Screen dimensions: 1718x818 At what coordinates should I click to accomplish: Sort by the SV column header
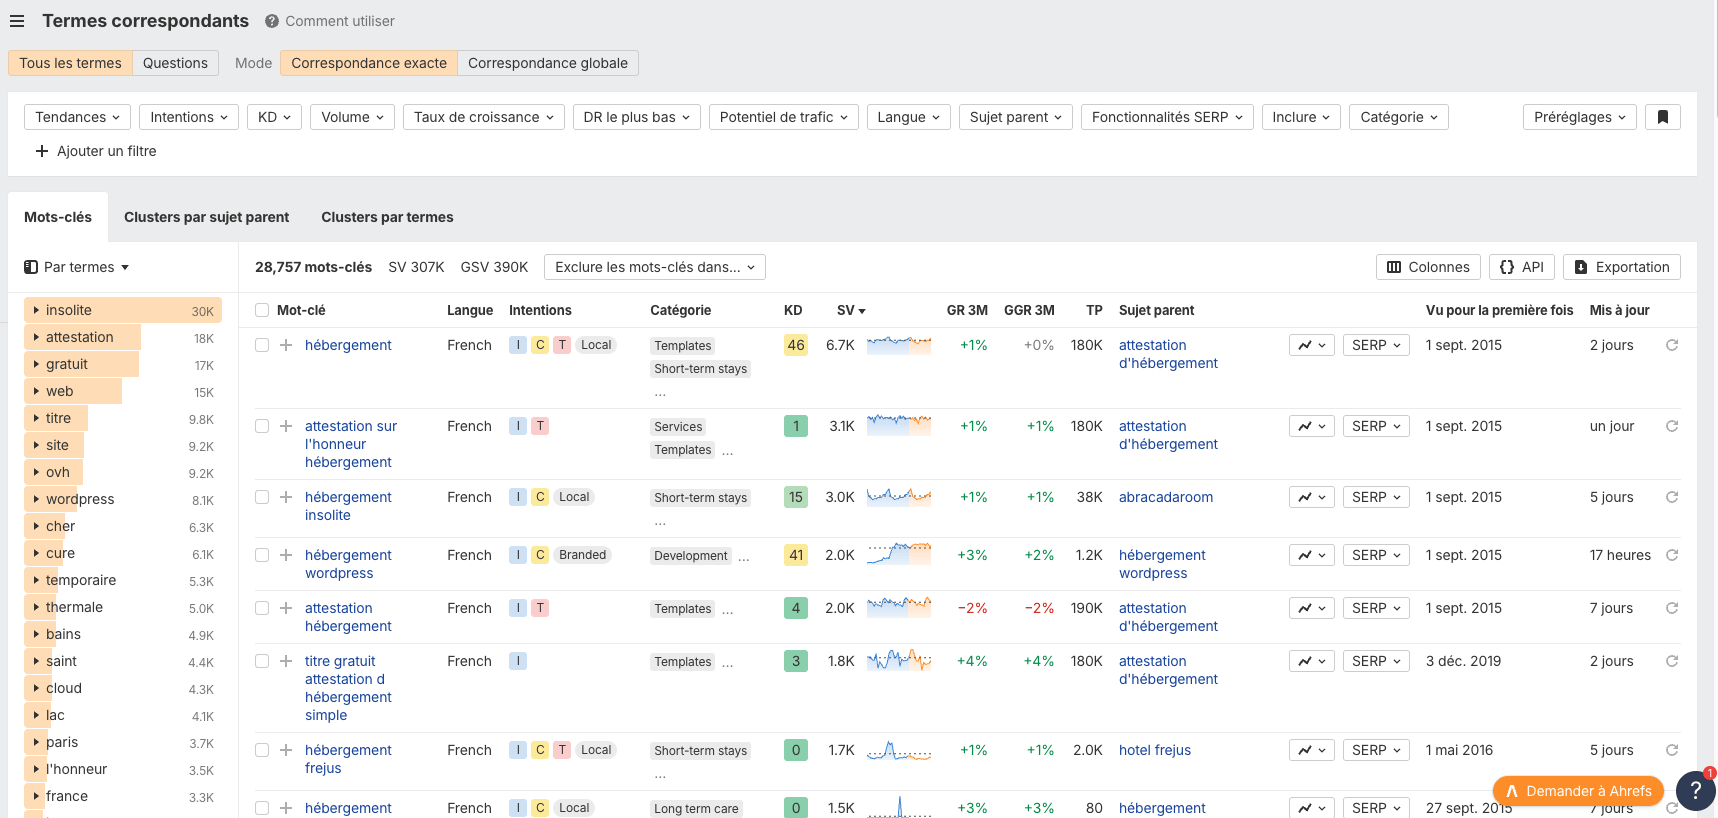pyautogui.click(x=851, y=310)
